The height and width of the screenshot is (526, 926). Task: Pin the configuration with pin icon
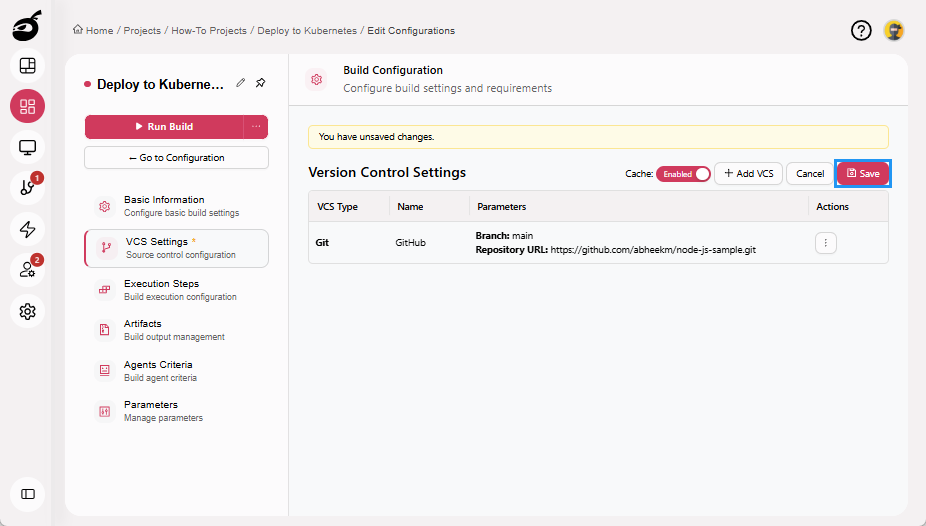tap(260, 83)
